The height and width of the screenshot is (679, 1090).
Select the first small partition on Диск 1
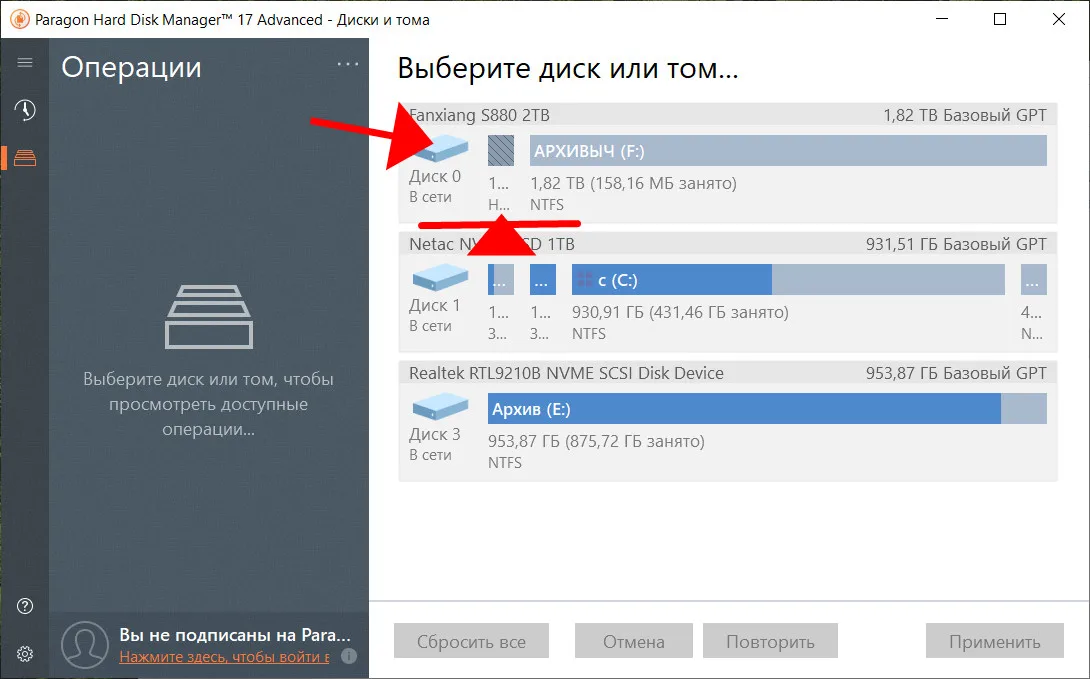(501, 279)
